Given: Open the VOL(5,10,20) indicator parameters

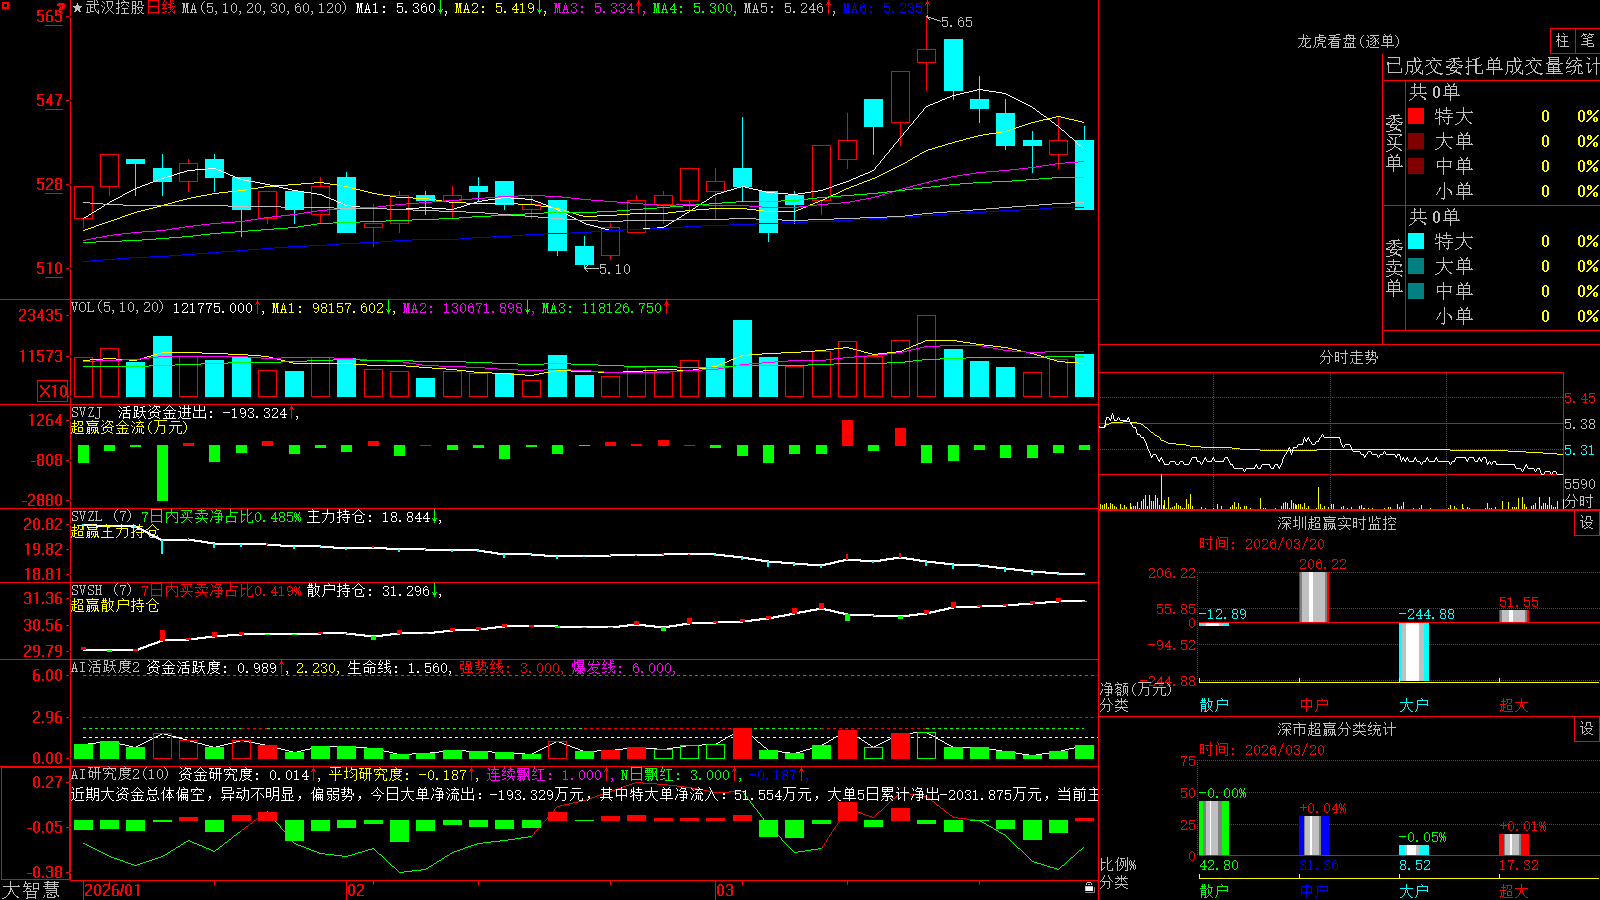Looking at the screenshot, I should [117, 307].
